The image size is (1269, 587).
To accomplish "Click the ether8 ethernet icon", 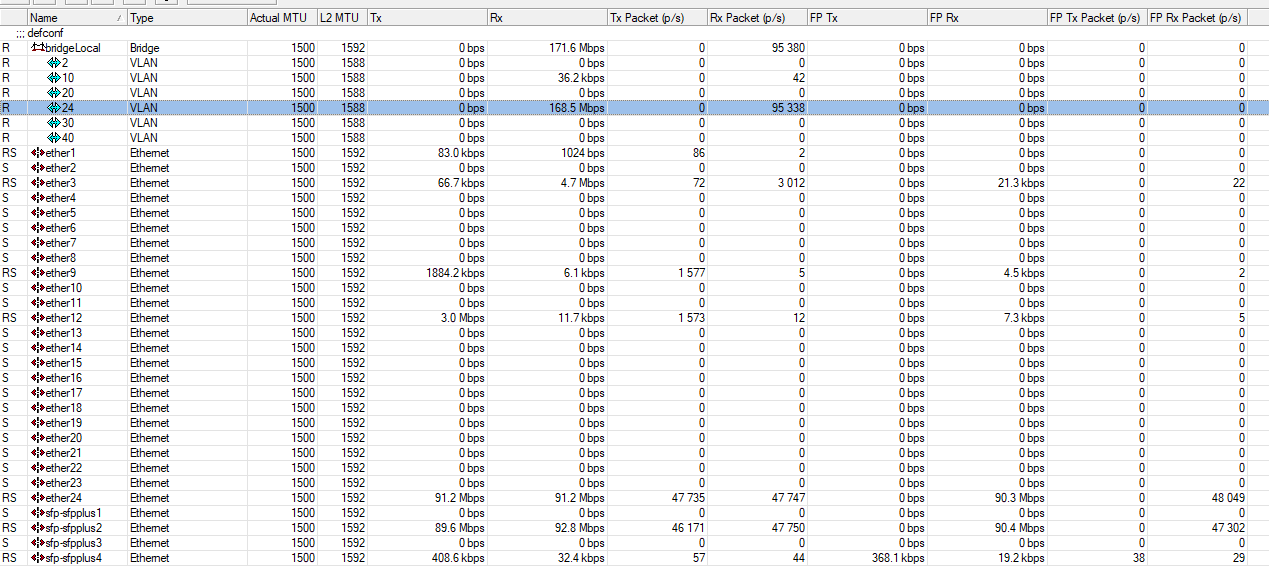I will point(38,258).
